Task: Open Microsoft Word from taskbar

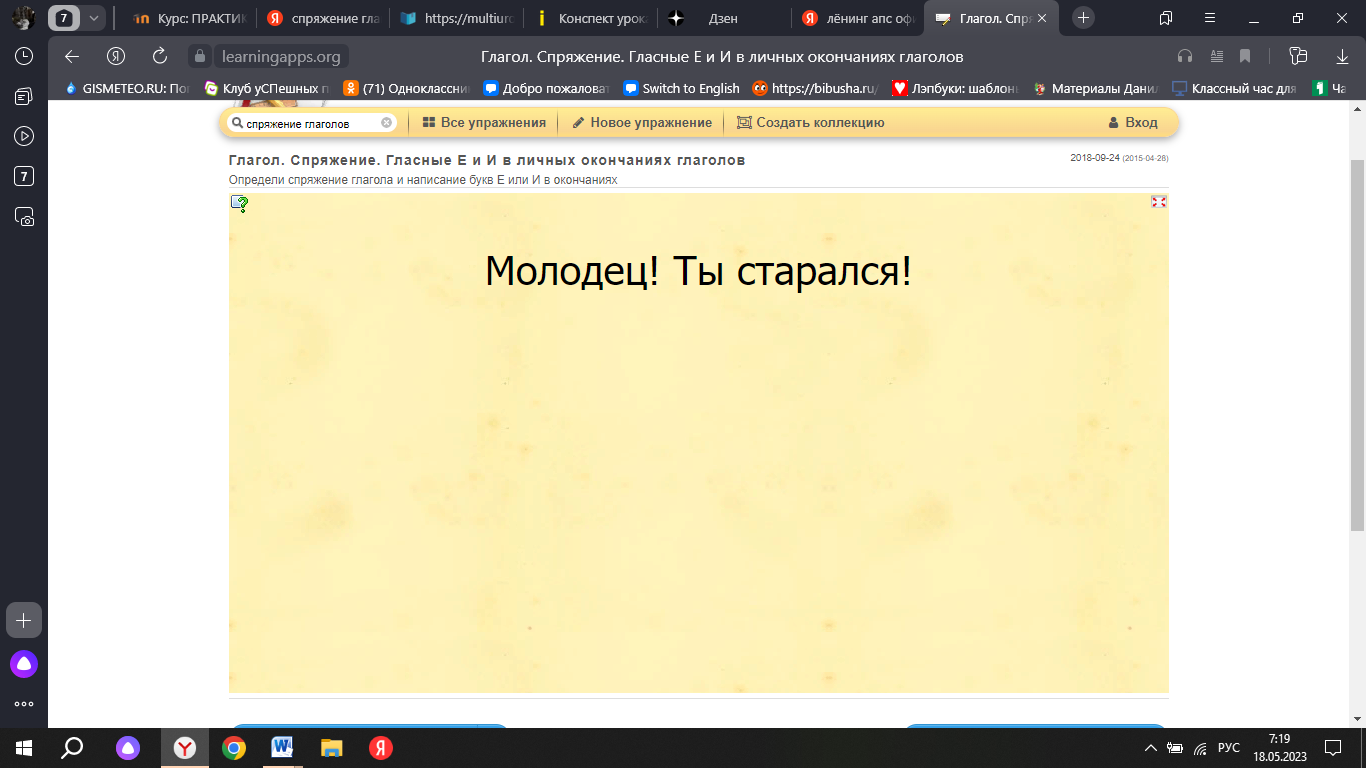Action: [283, 747]
